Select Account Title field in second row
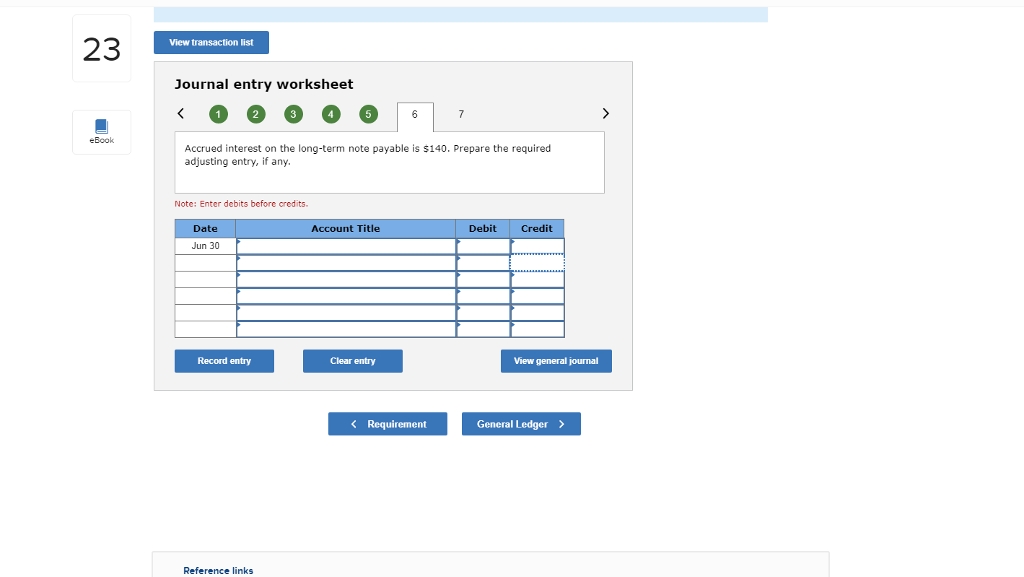Viewport: 1024px width, 577px height. tap(346, 263)
